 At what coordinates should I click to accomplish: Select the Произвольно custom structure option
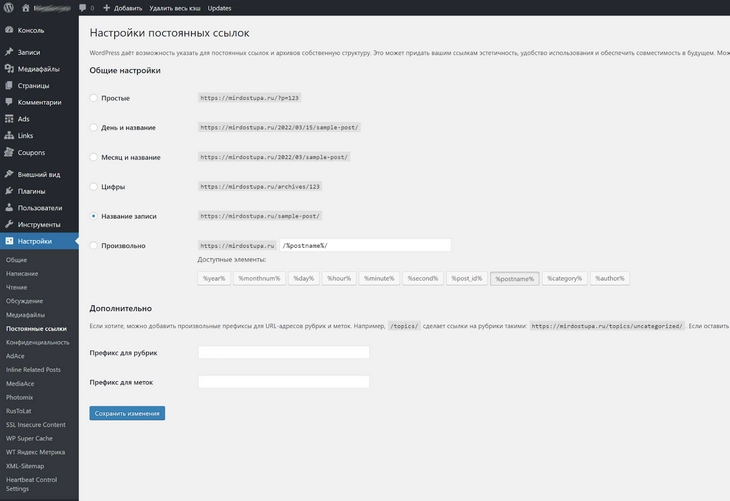[x=94, y=245]
